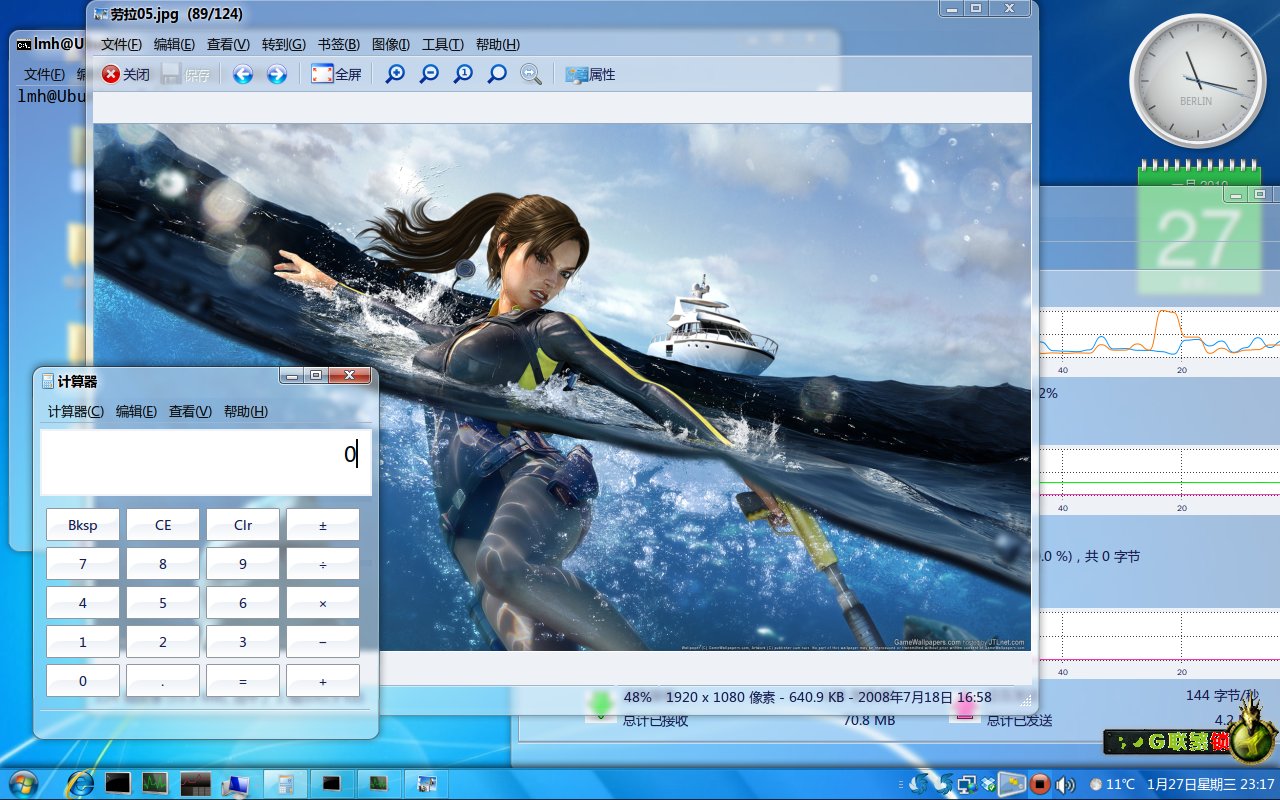Enter 全屏 fullscreen mode in the image viewer

pyautogui.click(x=336, y=74)
